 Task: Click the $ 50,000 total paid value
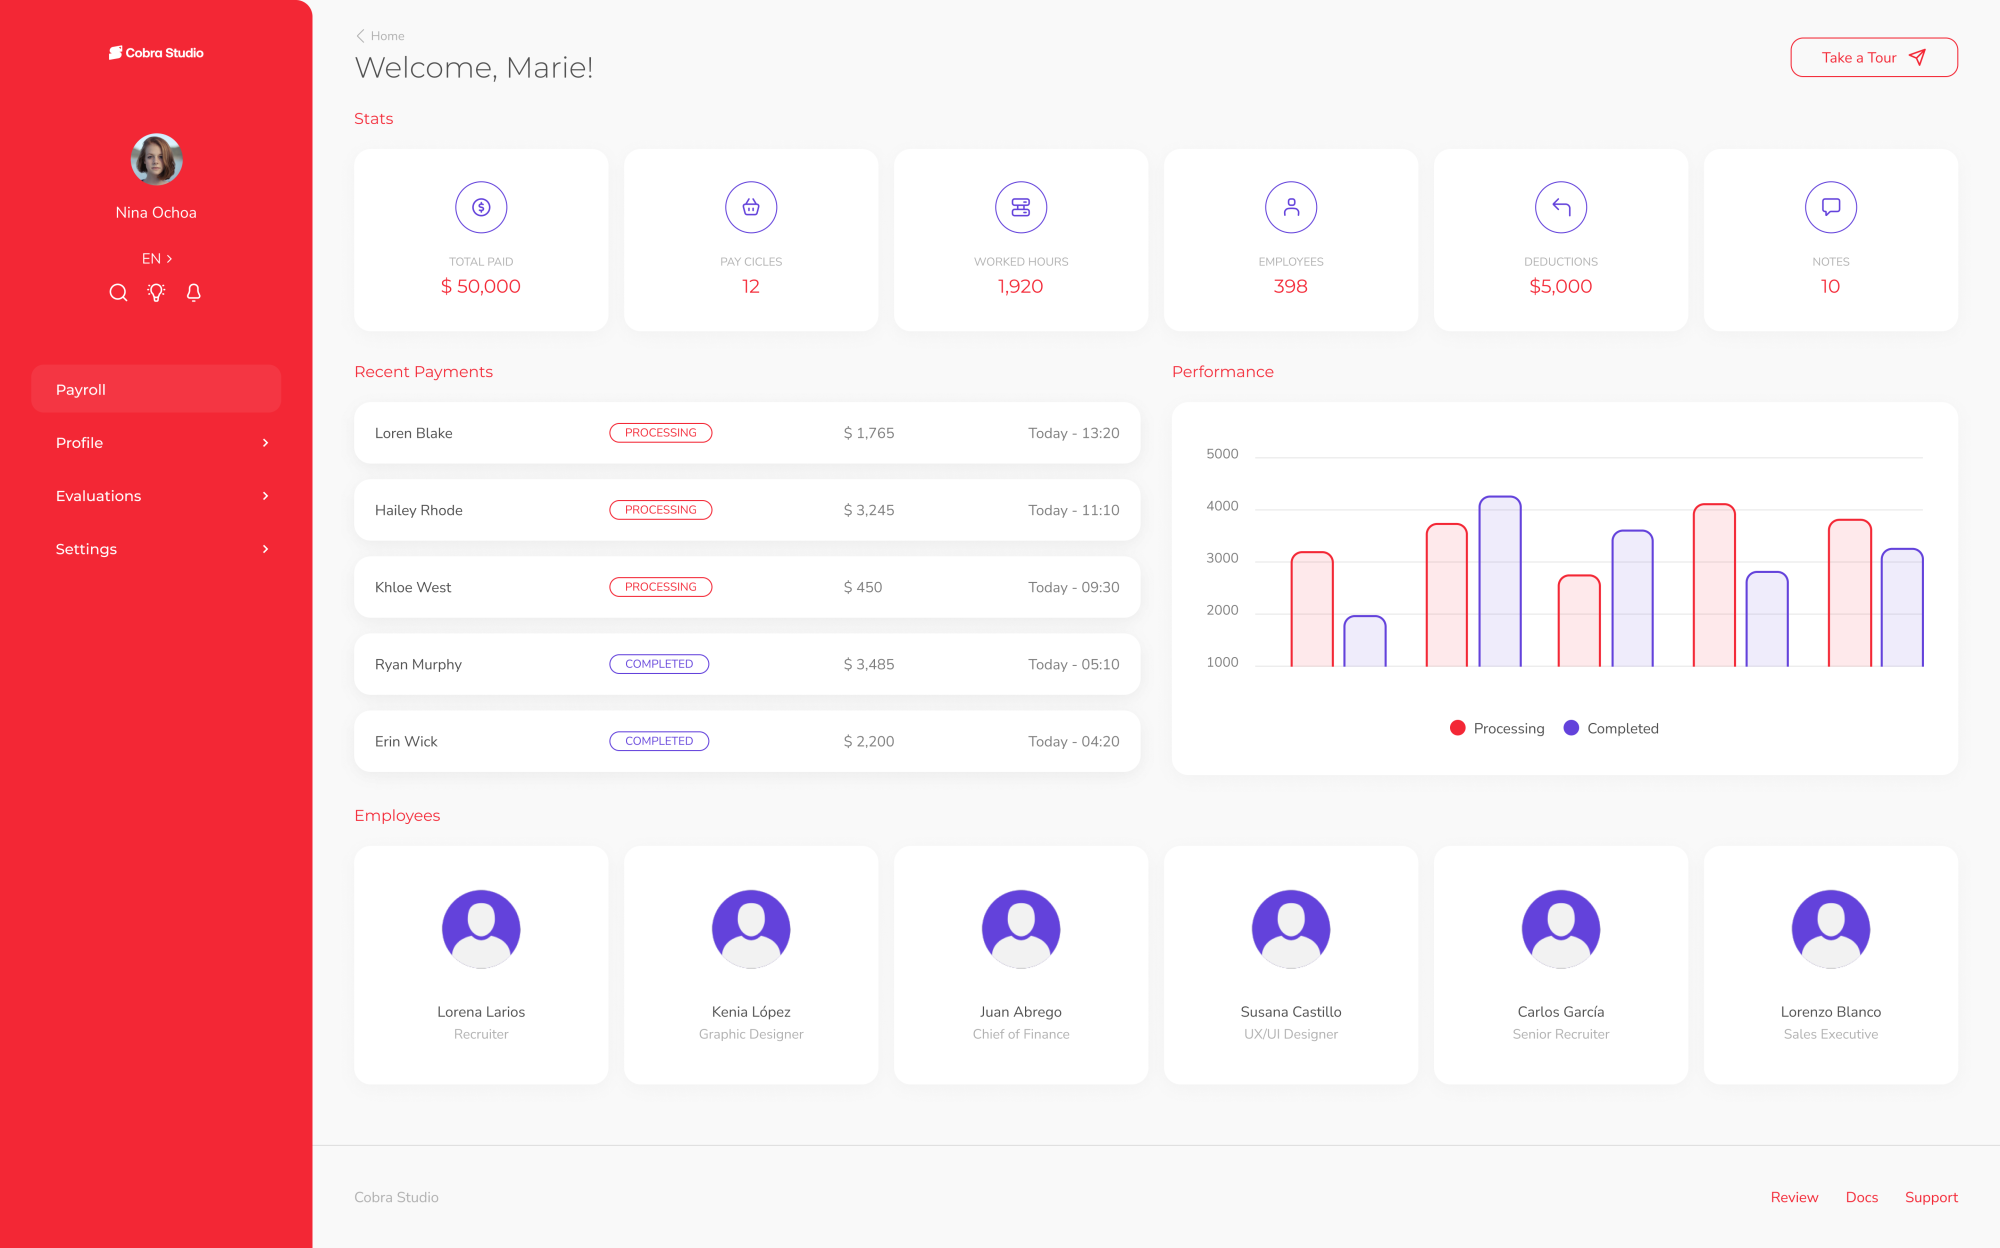(x=481, y=286)
